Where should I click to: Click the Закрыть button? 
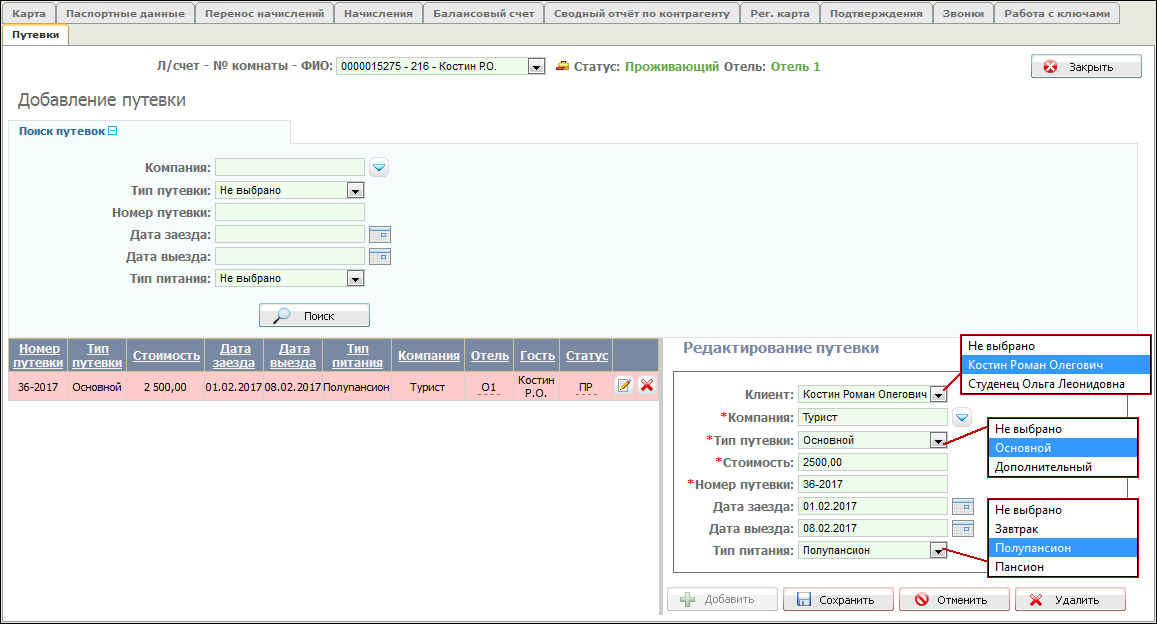click(x=1086, y=67)
